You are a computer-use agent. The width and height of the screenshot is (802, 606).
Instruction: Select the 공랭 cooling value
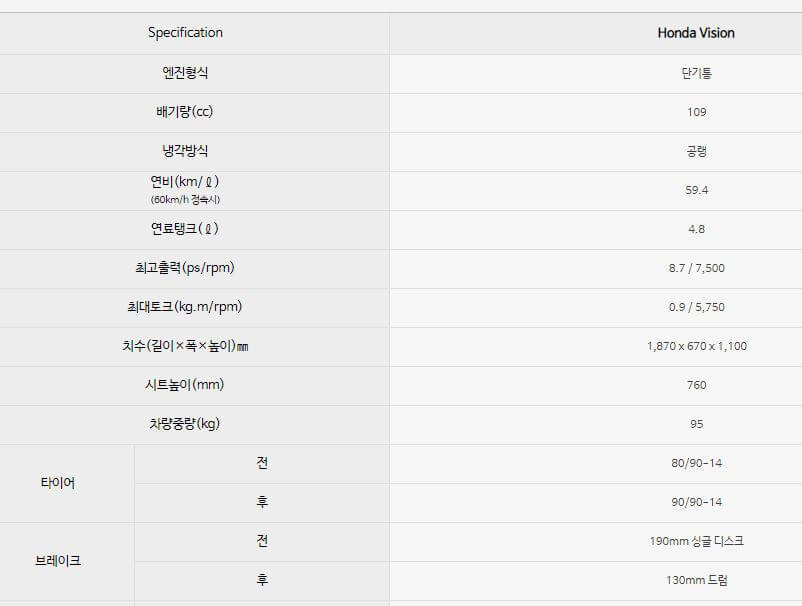696,151
